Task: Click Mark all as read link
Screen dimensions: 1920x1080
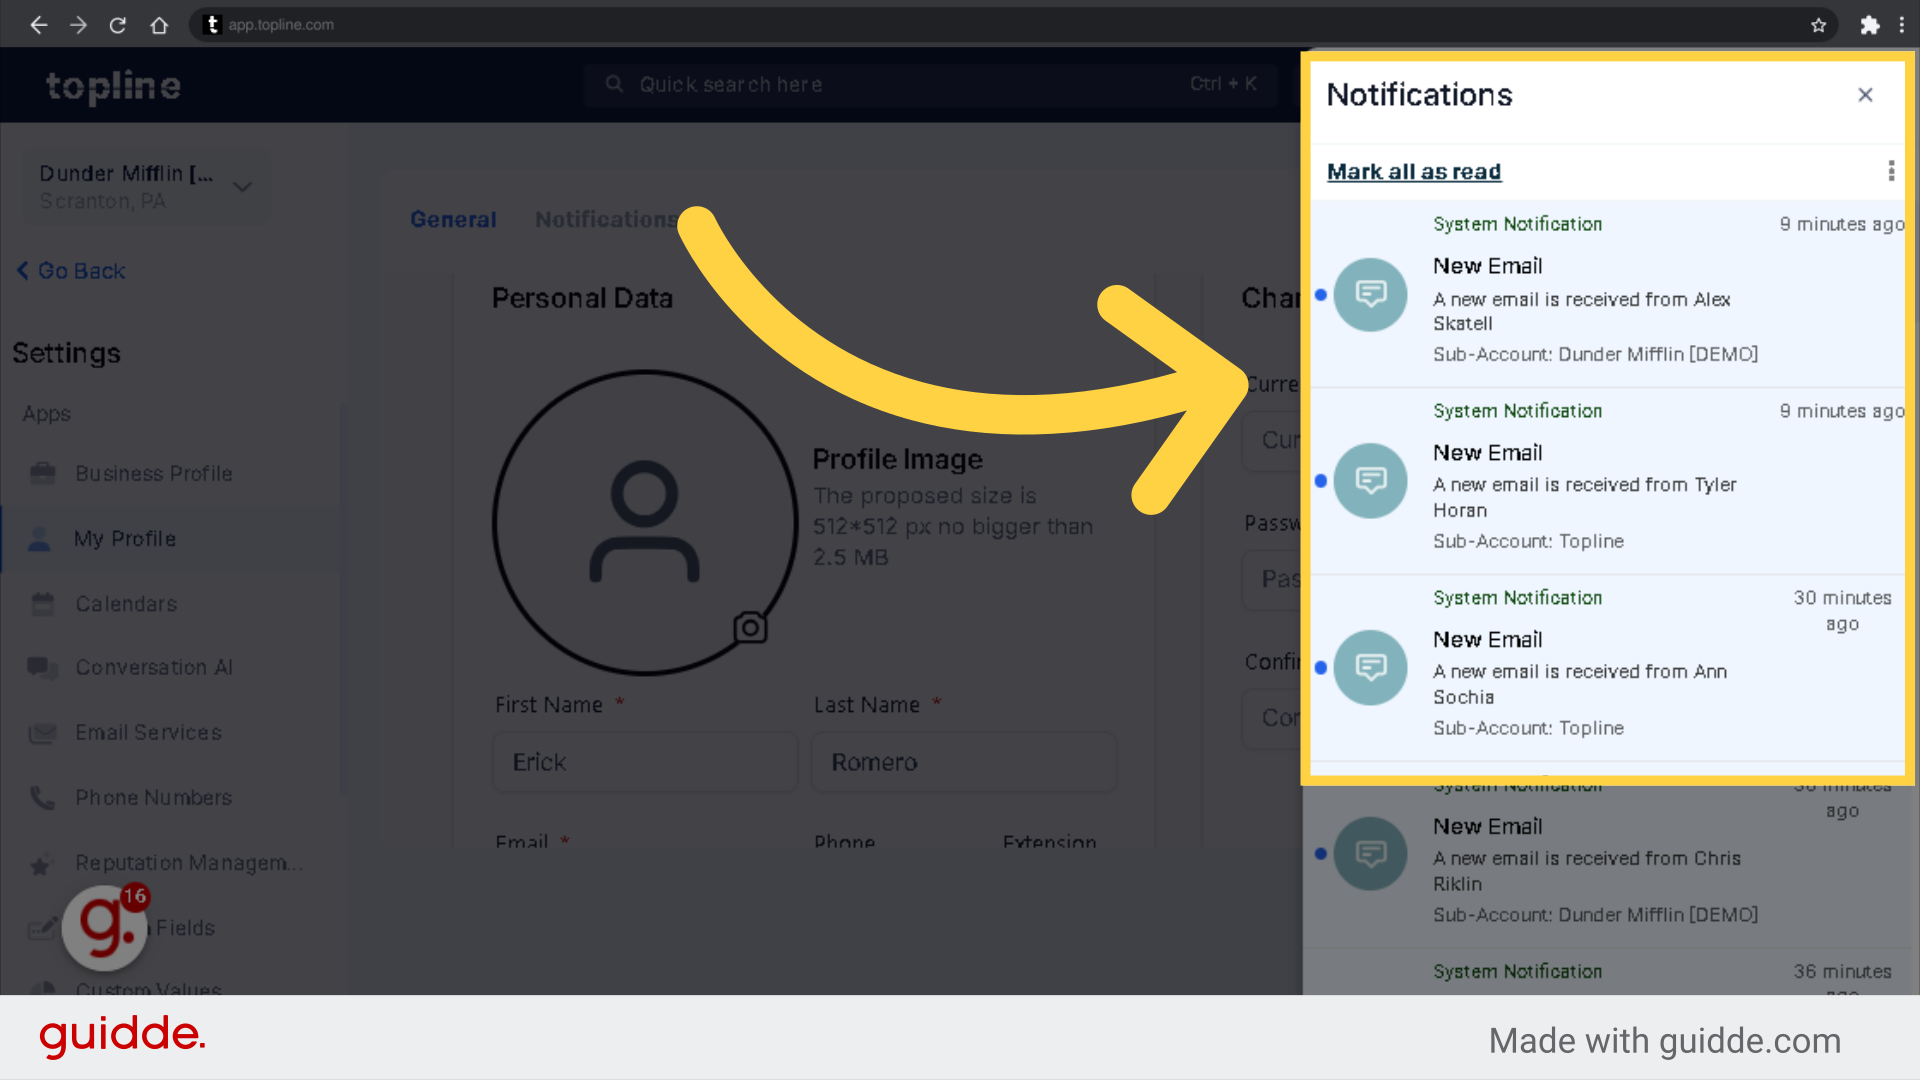Action: (x=1414, y=172)
